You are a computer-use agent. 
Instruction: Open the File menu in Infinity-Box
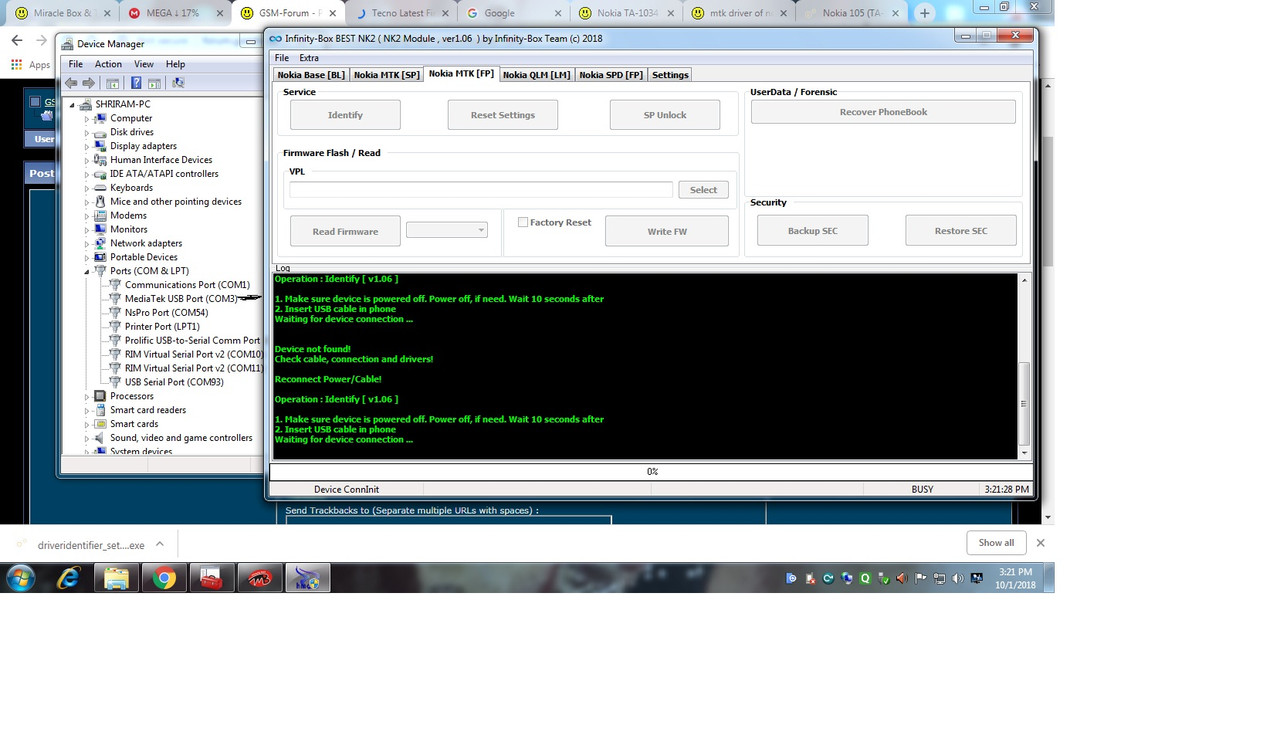point(282,58)
